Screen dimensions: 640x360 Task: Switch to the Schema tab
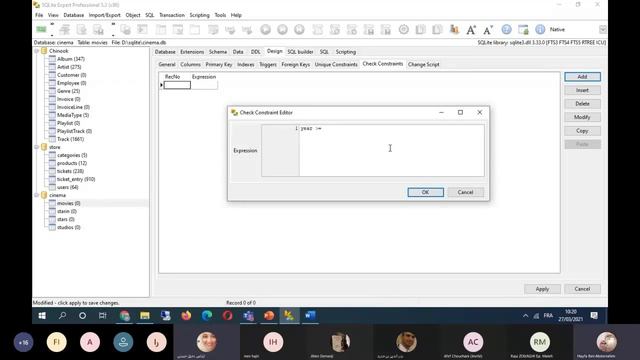(218, 52)
